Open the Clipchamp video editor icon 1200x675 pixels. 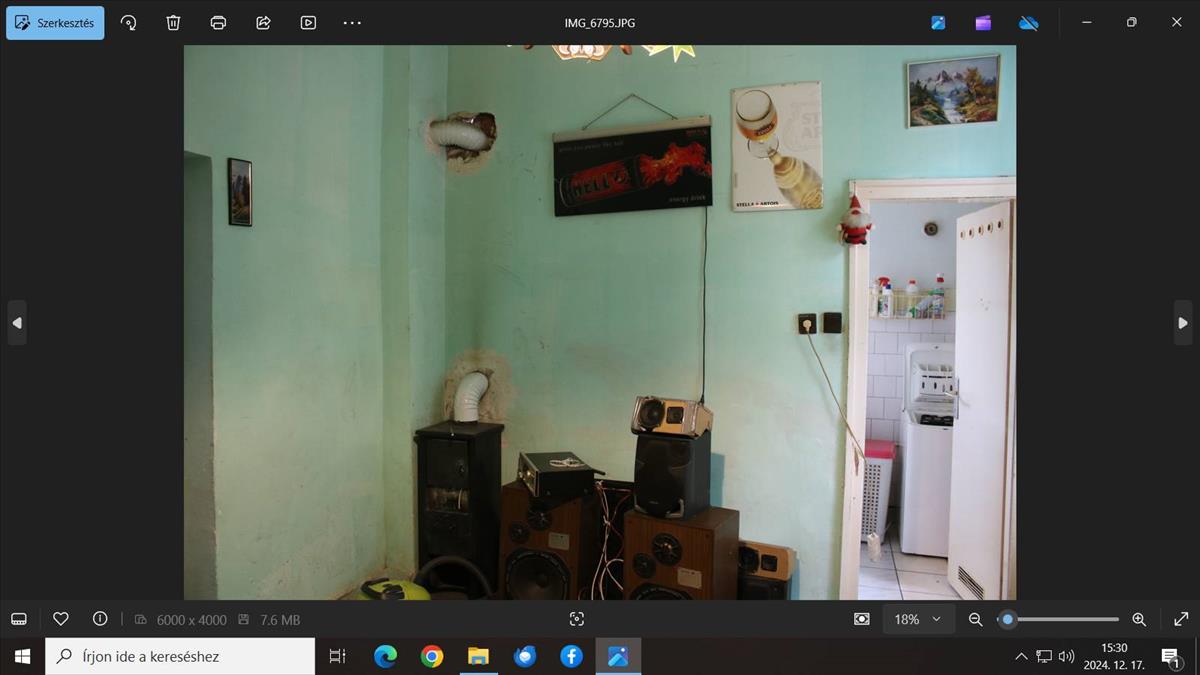pos(983,23)
